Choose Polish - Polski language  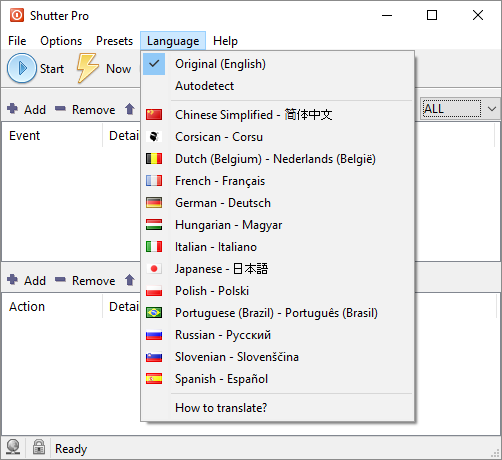[x=277, y=291]
